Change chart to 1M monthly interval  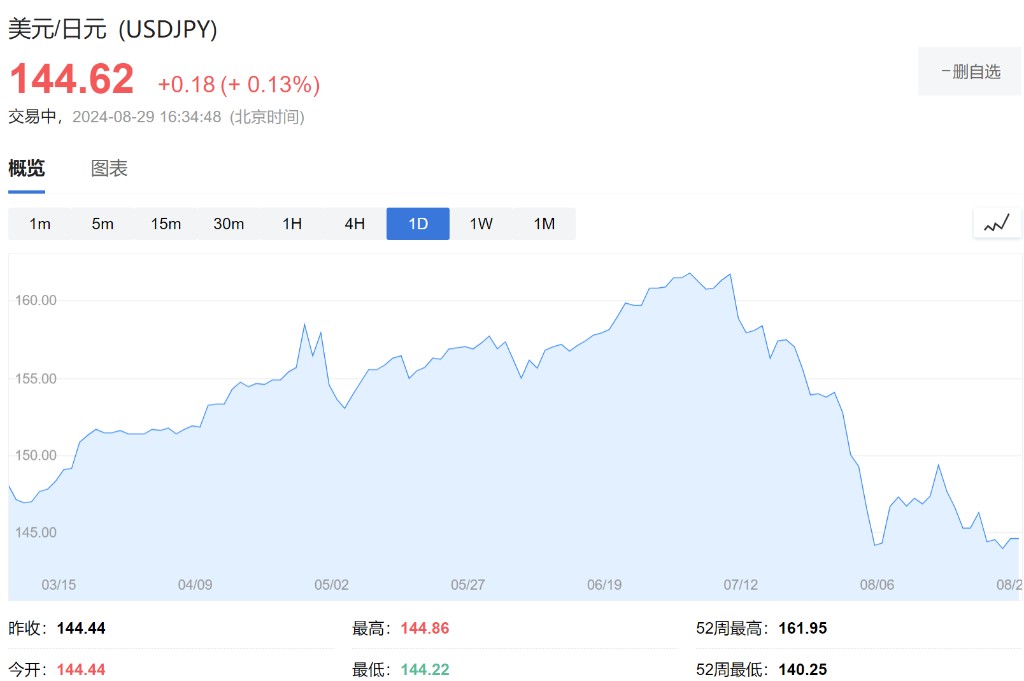pyautogui.click(x=544, y=224)
